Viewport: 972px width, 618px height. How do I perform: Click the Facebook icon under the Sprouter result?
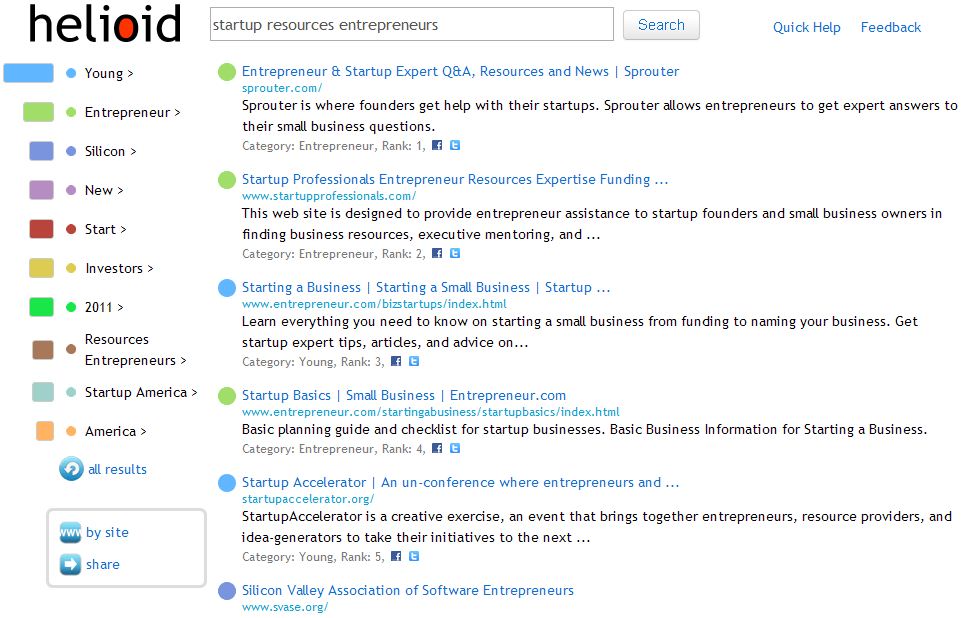coord(437,146)
